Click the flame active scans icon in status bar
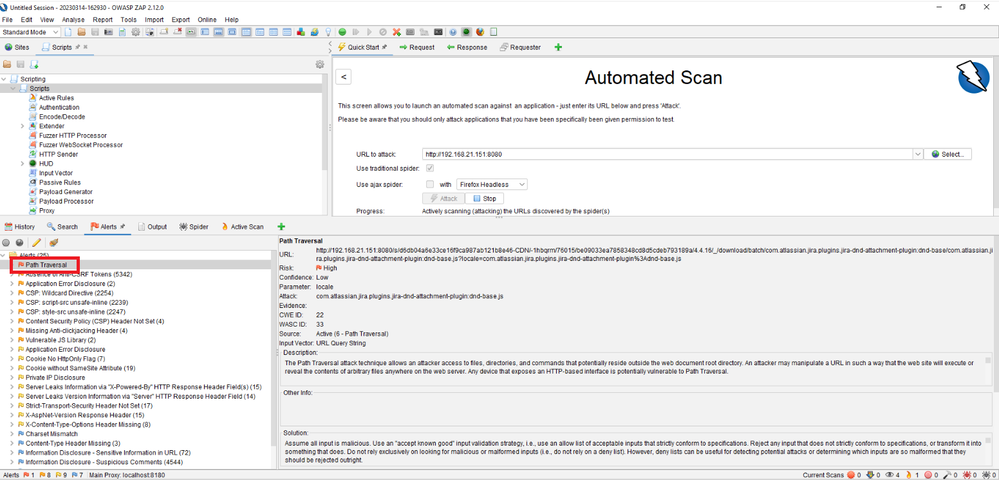Screen dimensions: 999x480 pos(909,475)
